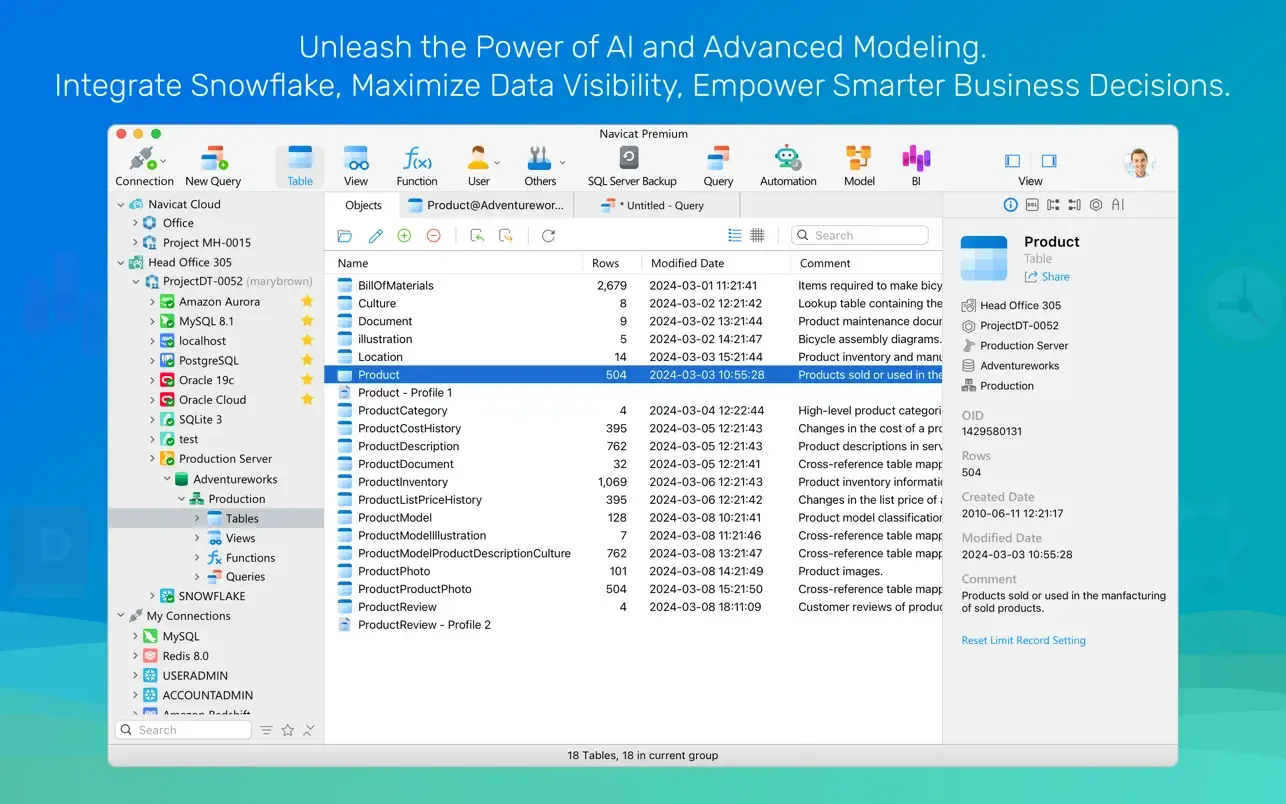Viewport: 1286px width, 804px height.
Task: Select the Production Server connection
Action: pyautogui.click(x=225, y=459)
